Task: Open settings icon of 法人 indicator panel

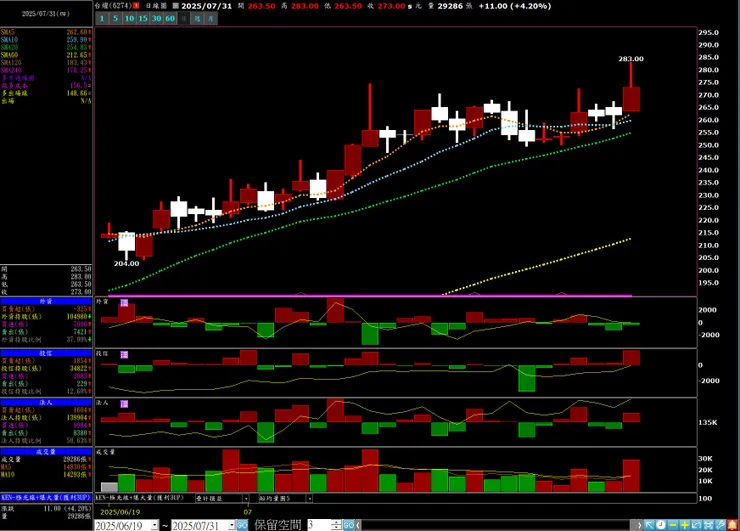Action: pyautogui.click(x=124, y=404)
